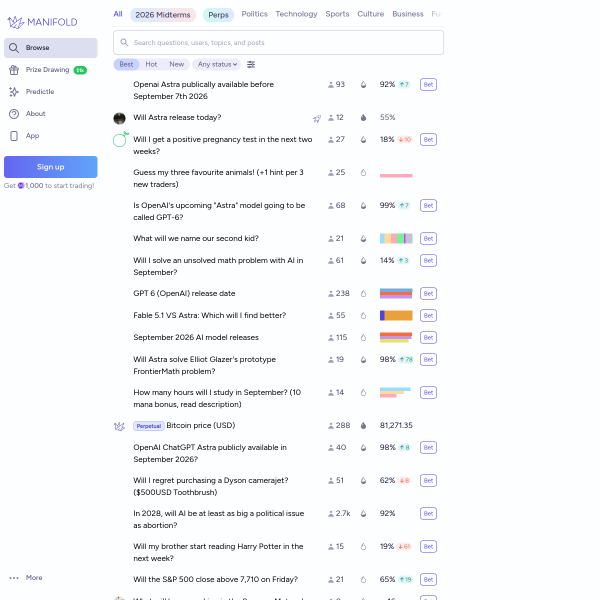Click traders icon on Openai Astra September 7th row

pyautogui.click(x=331, y=85)
